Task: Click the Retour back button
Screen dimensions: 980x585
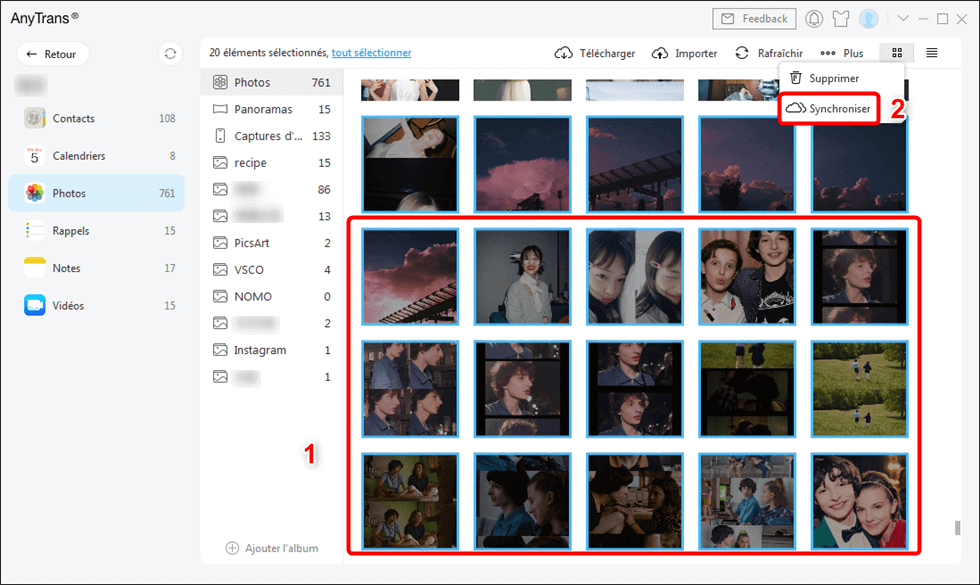Action: click(52, 54)
